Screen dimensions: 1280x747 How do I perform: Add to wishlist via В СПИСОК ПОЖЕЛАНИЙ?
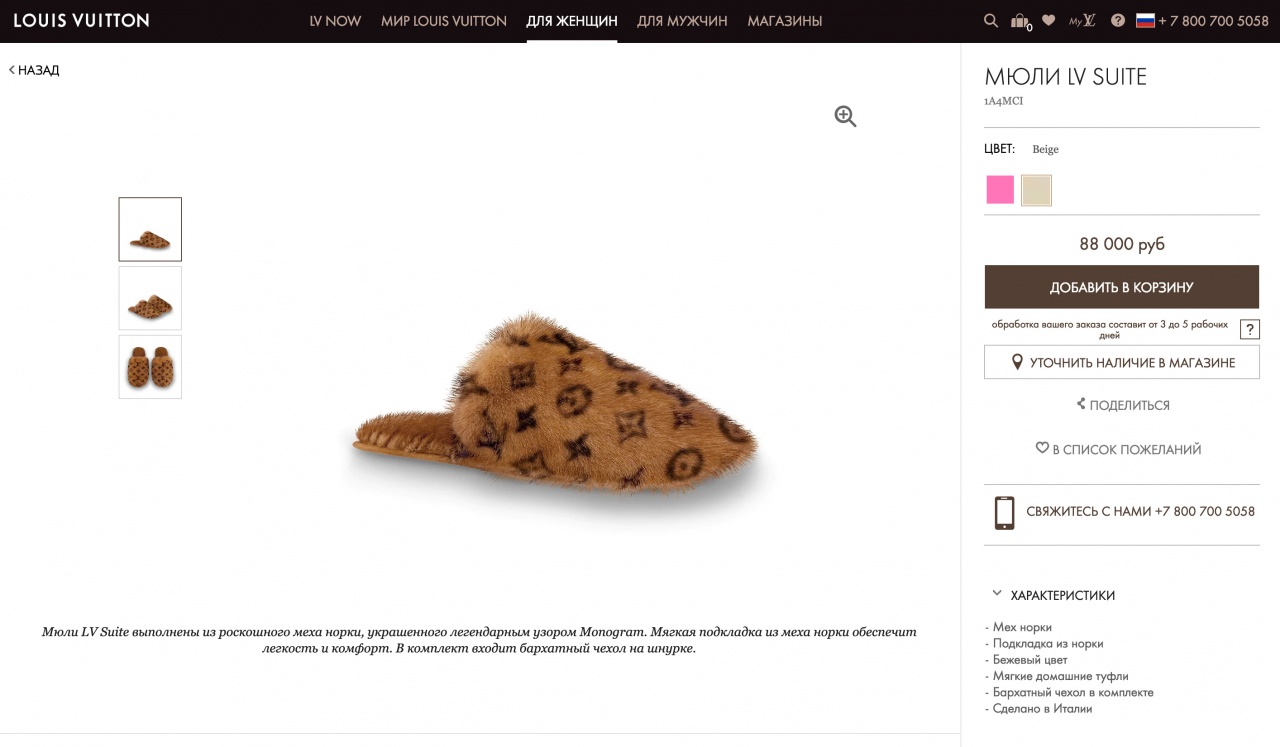[x=1118, y=450]
